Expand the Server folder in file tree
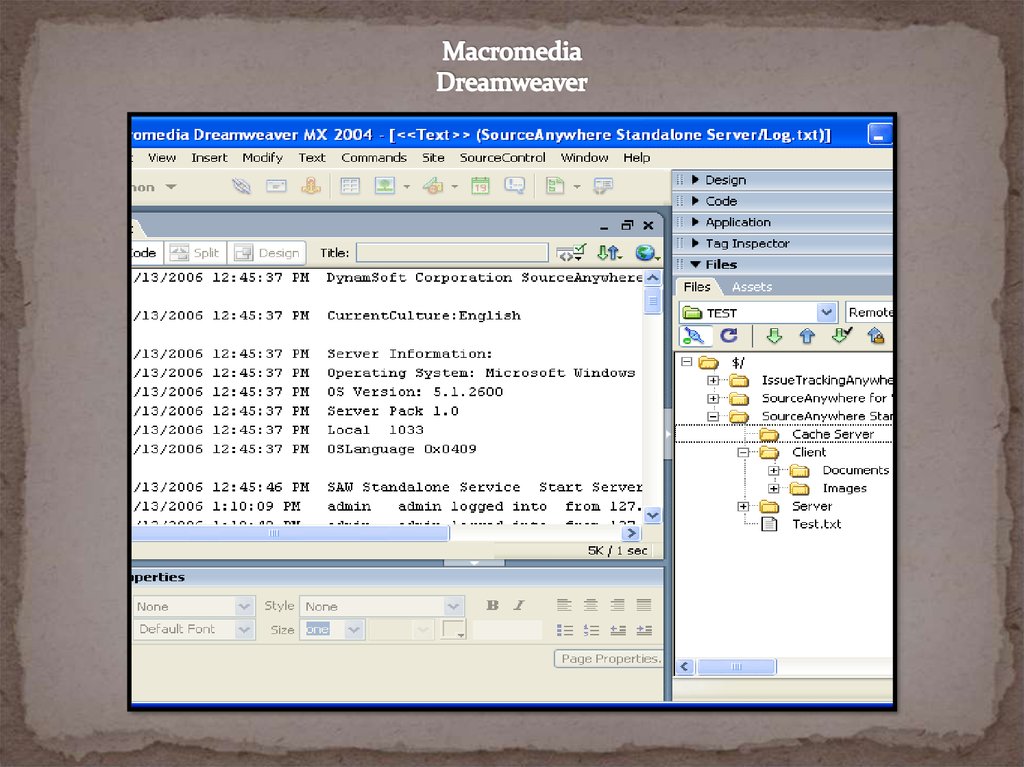This screenshot has width=1024, height=767. coord(743,506)
